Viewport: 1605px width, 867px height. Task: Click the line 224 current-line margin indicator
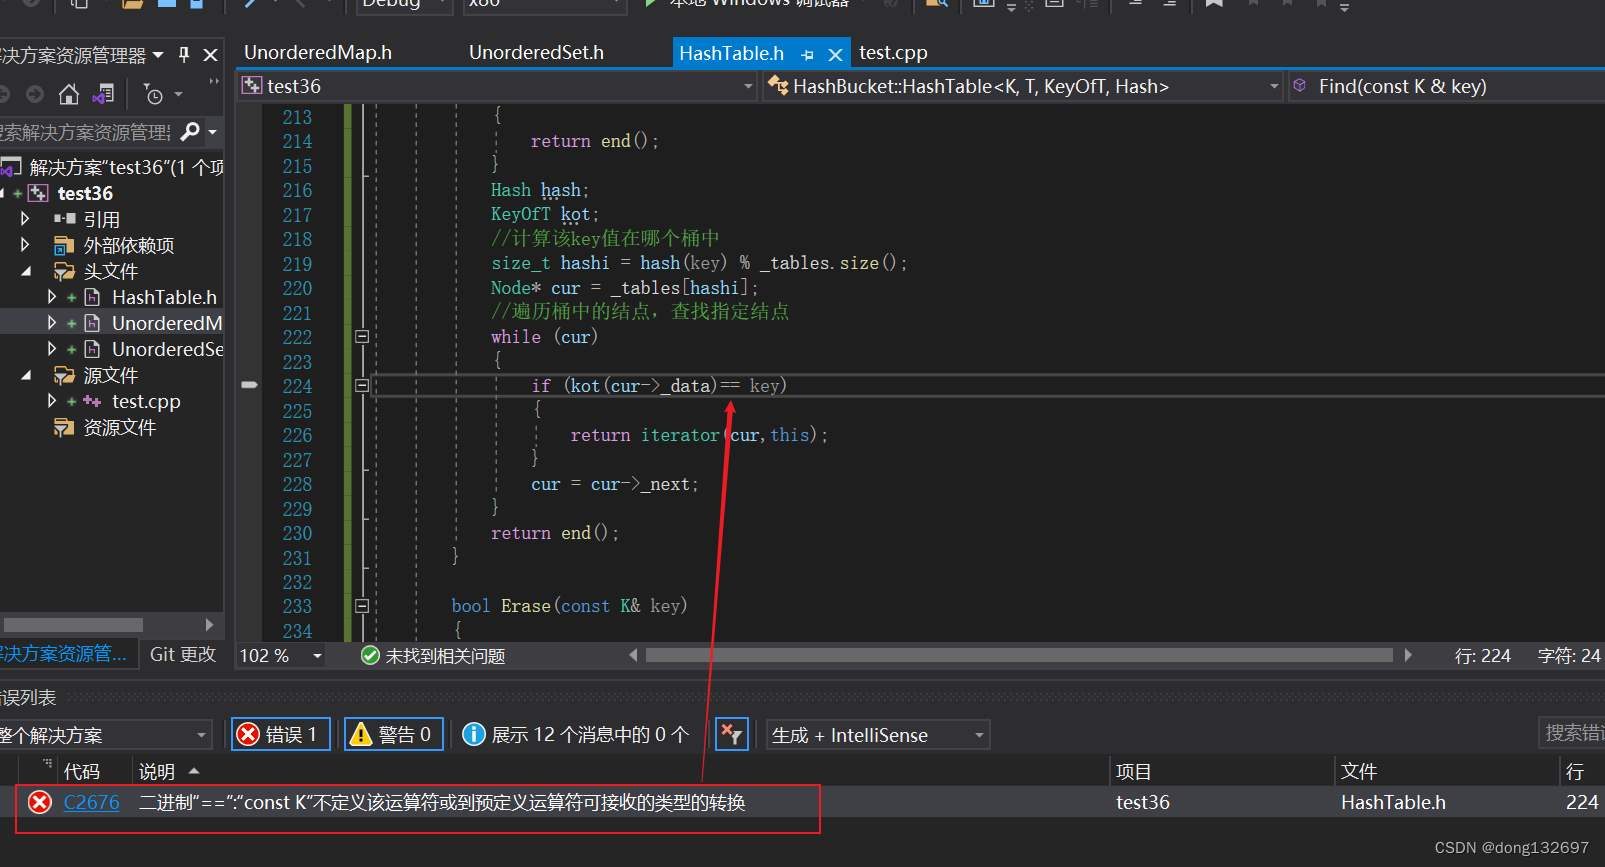(x=250, y=384)
